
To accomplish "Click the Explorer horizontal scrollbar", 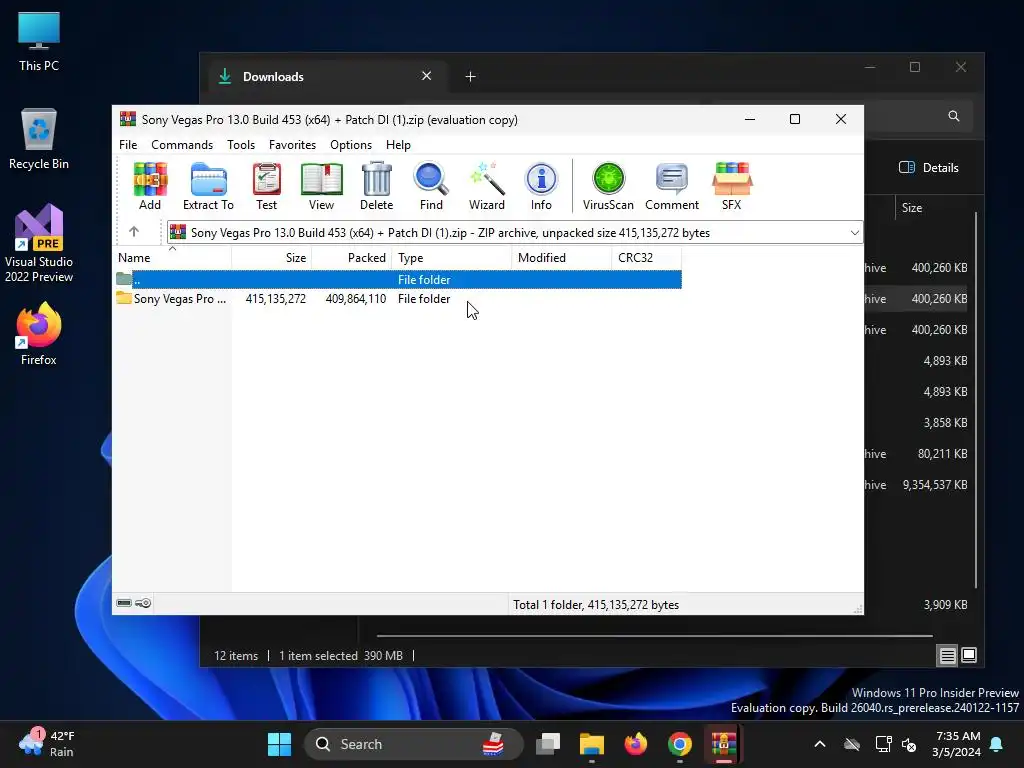I will point(654,635).
